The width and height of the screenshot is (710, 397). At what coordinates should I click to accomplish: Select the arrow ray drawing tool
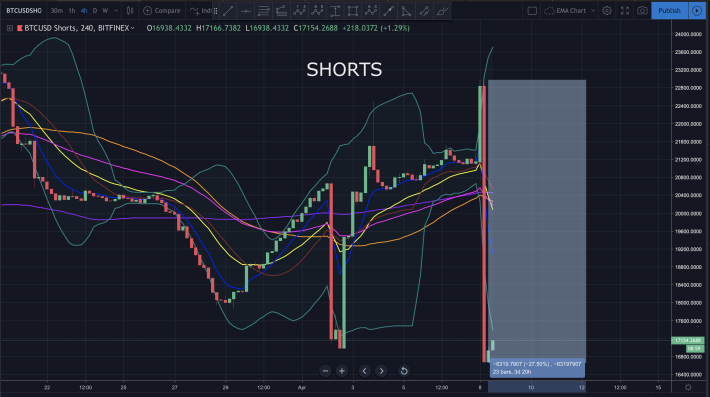[x=389, y=11]
